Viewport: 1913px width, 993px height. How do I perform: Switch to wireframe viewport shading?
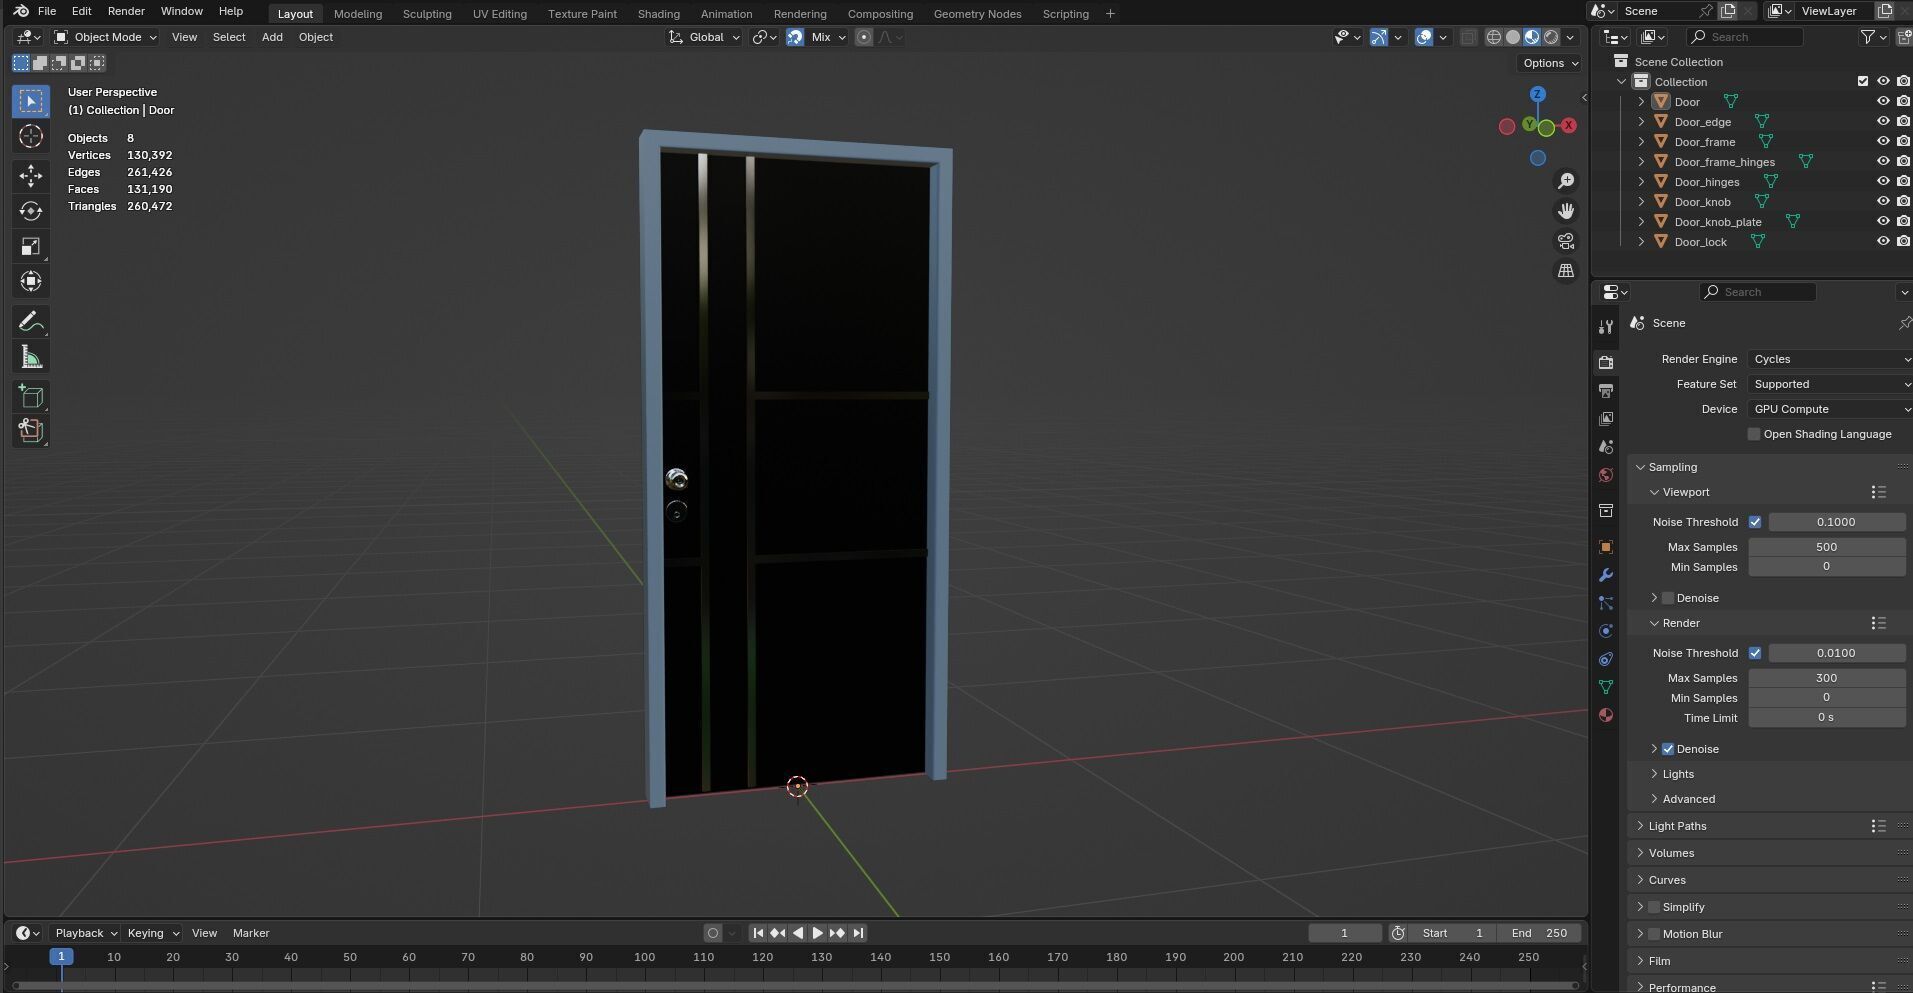(x=1494, y=37)
